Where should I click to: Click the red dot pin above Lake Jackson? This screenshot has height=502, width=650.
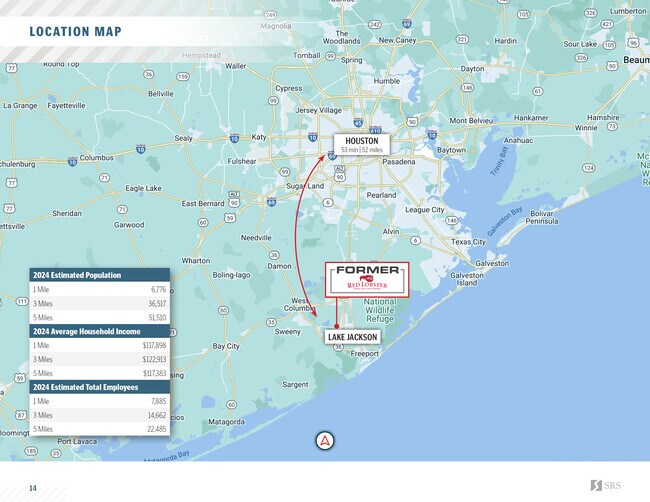click(338, 326)
